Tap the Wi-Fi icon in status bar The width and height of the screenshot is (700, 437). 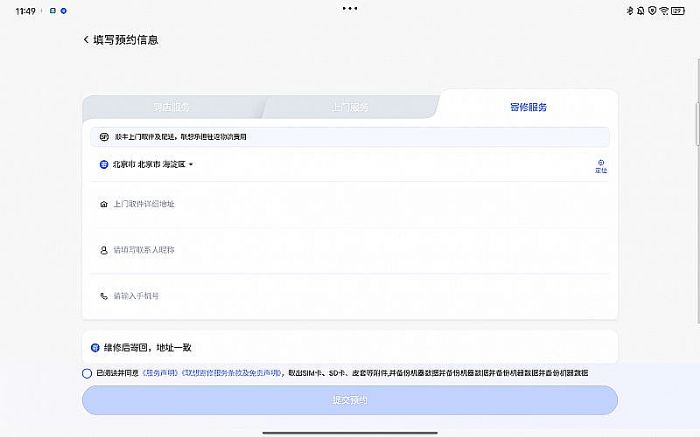[663, 10]
